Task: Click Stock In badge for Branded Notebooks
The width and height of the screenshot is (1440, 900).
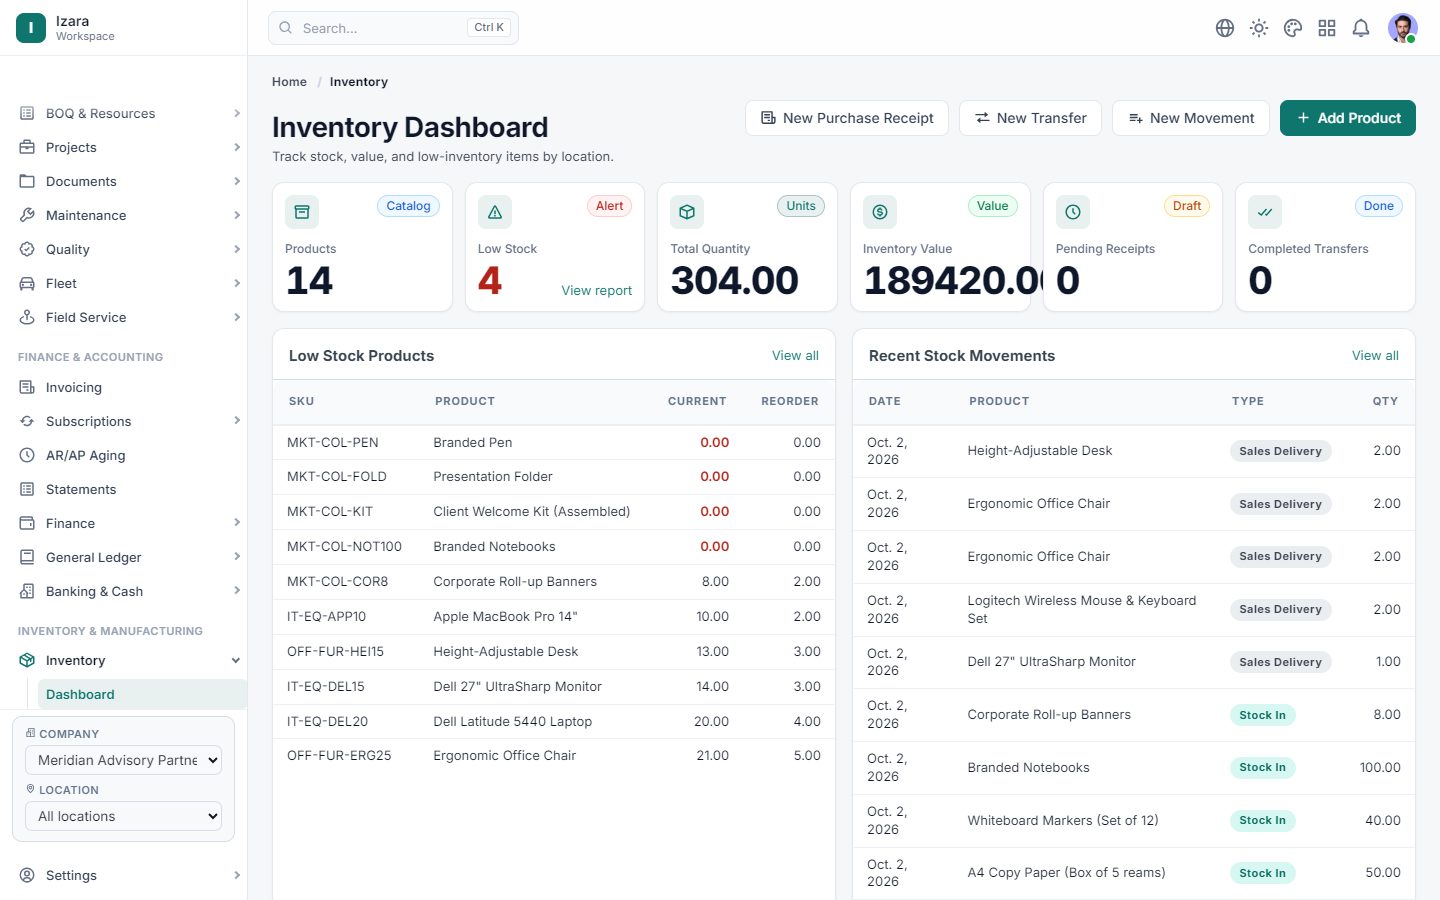Action: pyautogui.click(x=1262, y=768)
